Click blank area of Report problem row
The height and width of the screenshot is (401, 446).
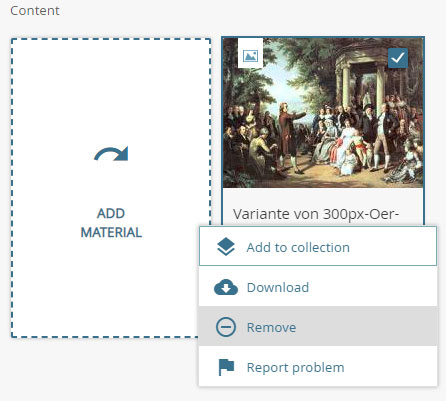pos(390,367)
